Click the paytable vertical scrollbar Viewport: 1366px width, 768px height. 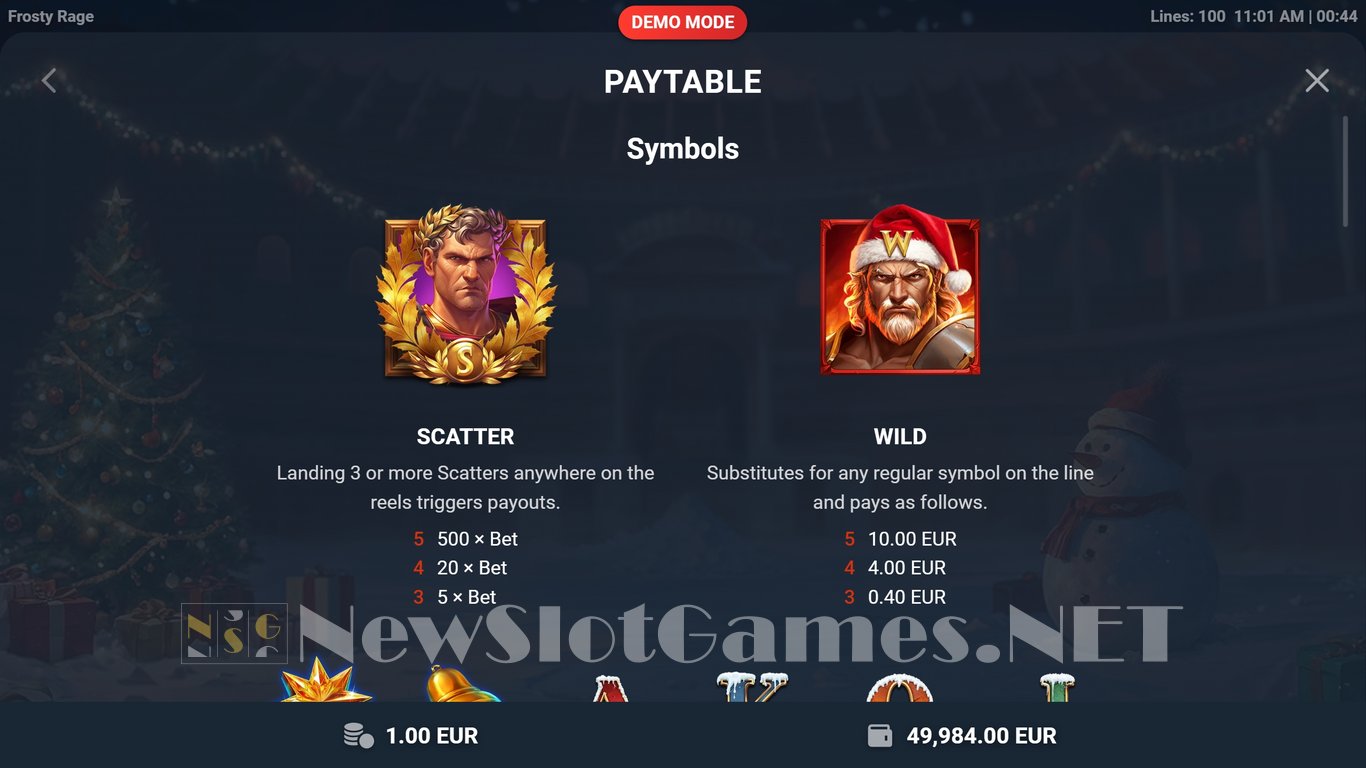click(1345, 172)
